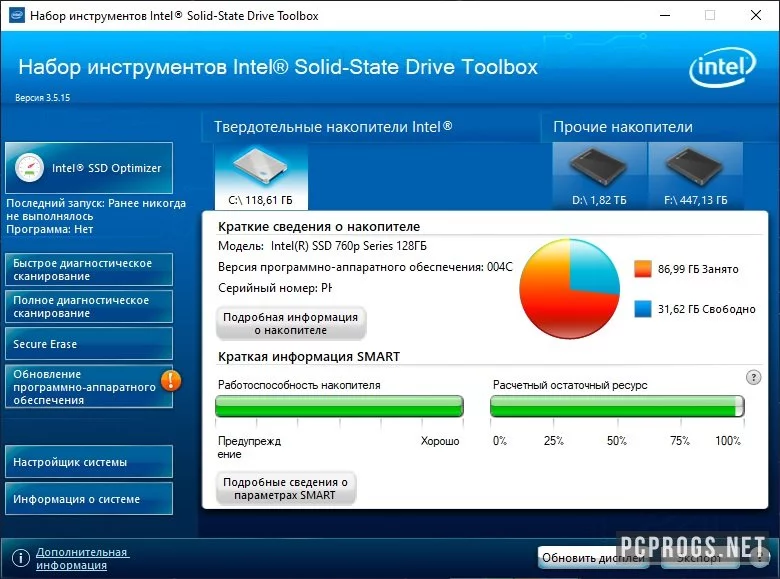Click the other drives header (Прочие накопители)
The height and width of the screenshot is (579, 780).
coord(623,127)
